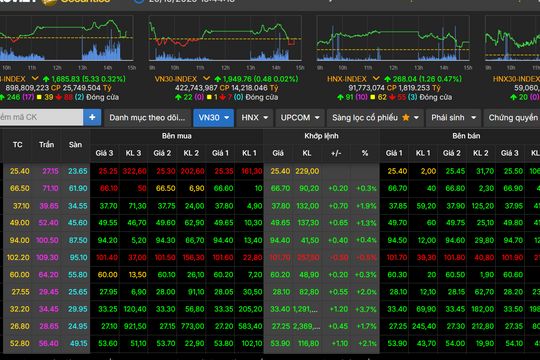Click matched volume 257,50
This screenshot has height=360, width=540.
point(308,257)
